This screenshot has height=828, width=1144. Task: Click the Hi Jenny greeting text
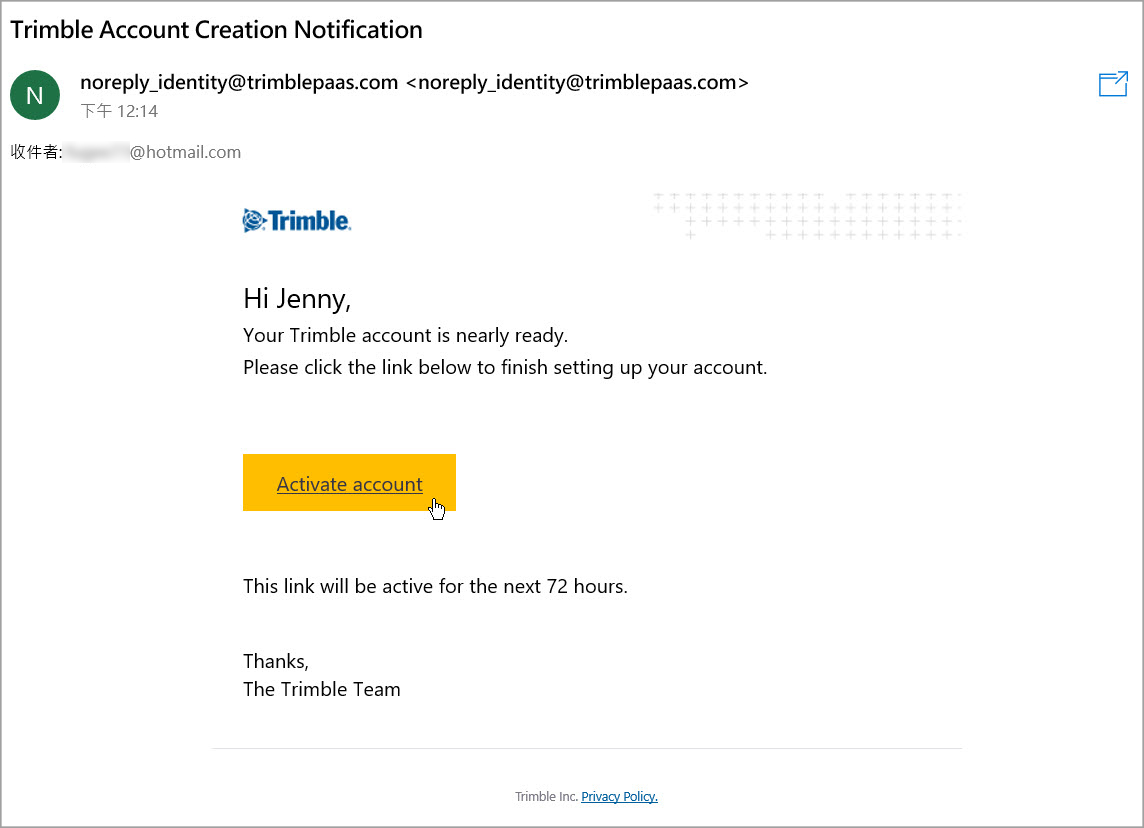pyautogui.click(x=297, y=299)
